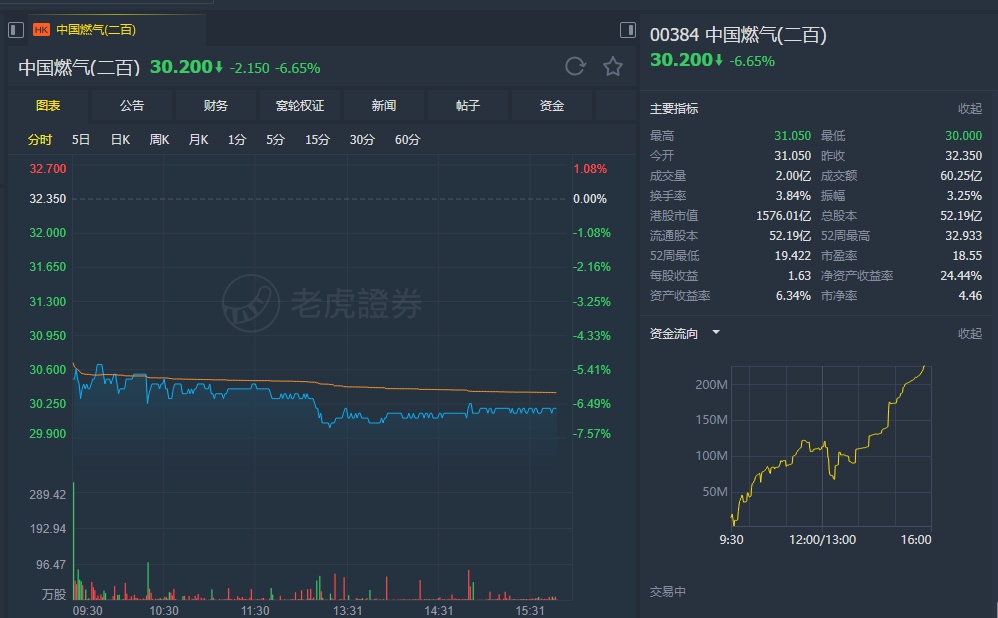Click the 32.700 price axis label
This screenshot has height=618, width=998.
pyautogui.click(x=48, y=169)
